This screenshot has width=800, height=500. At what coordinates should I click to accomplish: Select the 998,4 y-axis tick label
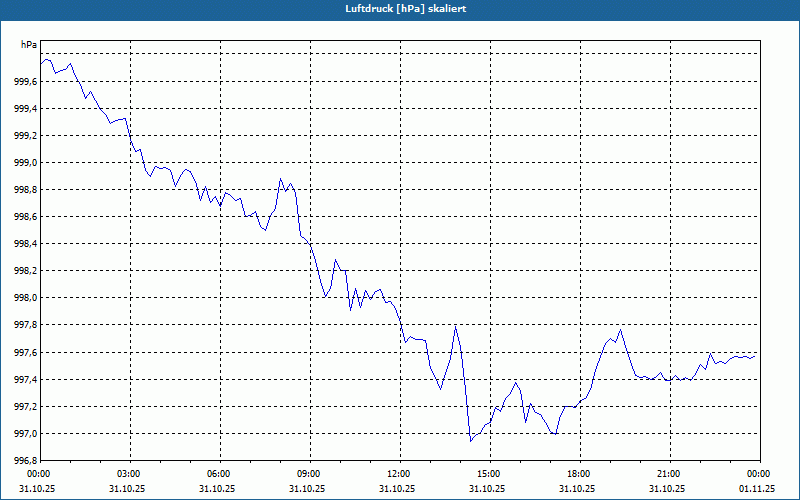(26, 244)
